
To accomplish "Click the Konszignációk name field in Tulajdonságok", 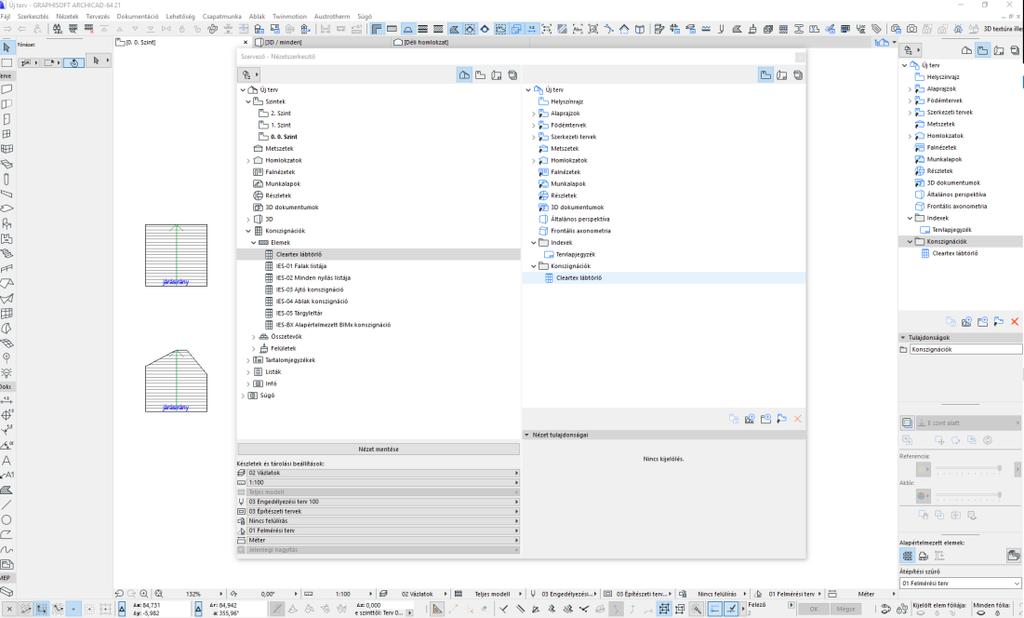I will pos(966,350).
